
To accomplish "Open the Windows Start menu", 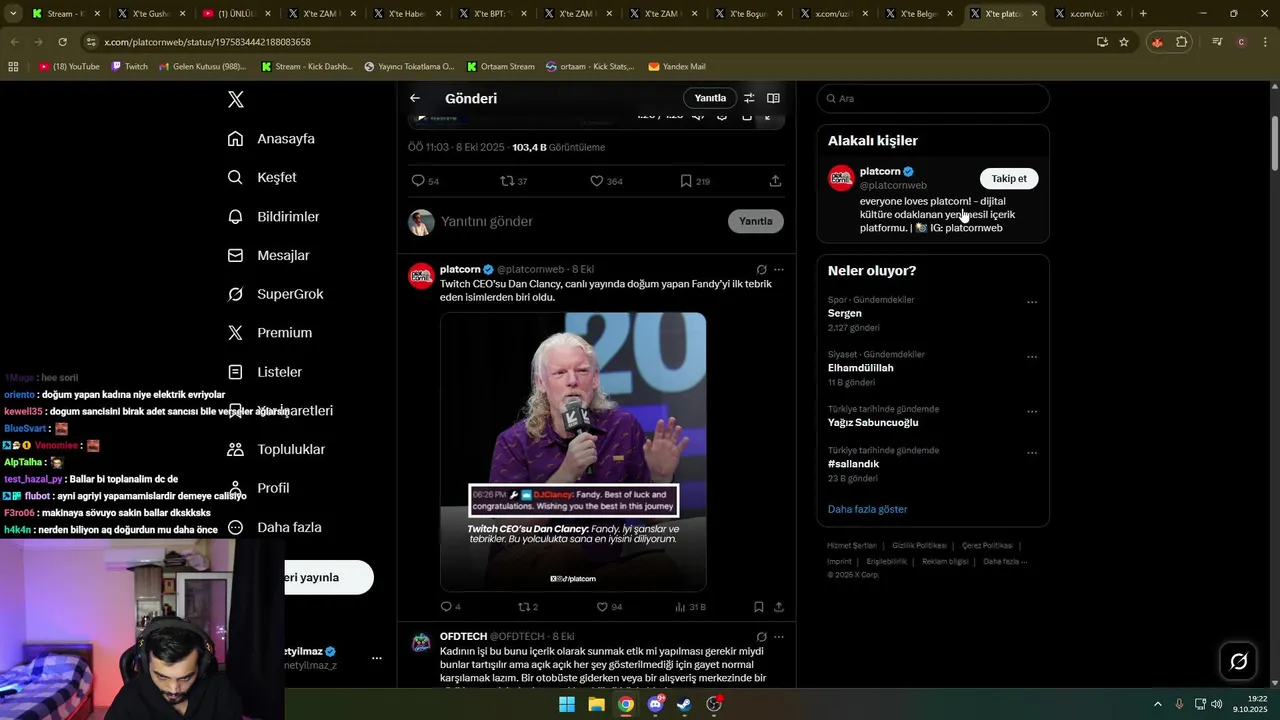I will (567, 704).
